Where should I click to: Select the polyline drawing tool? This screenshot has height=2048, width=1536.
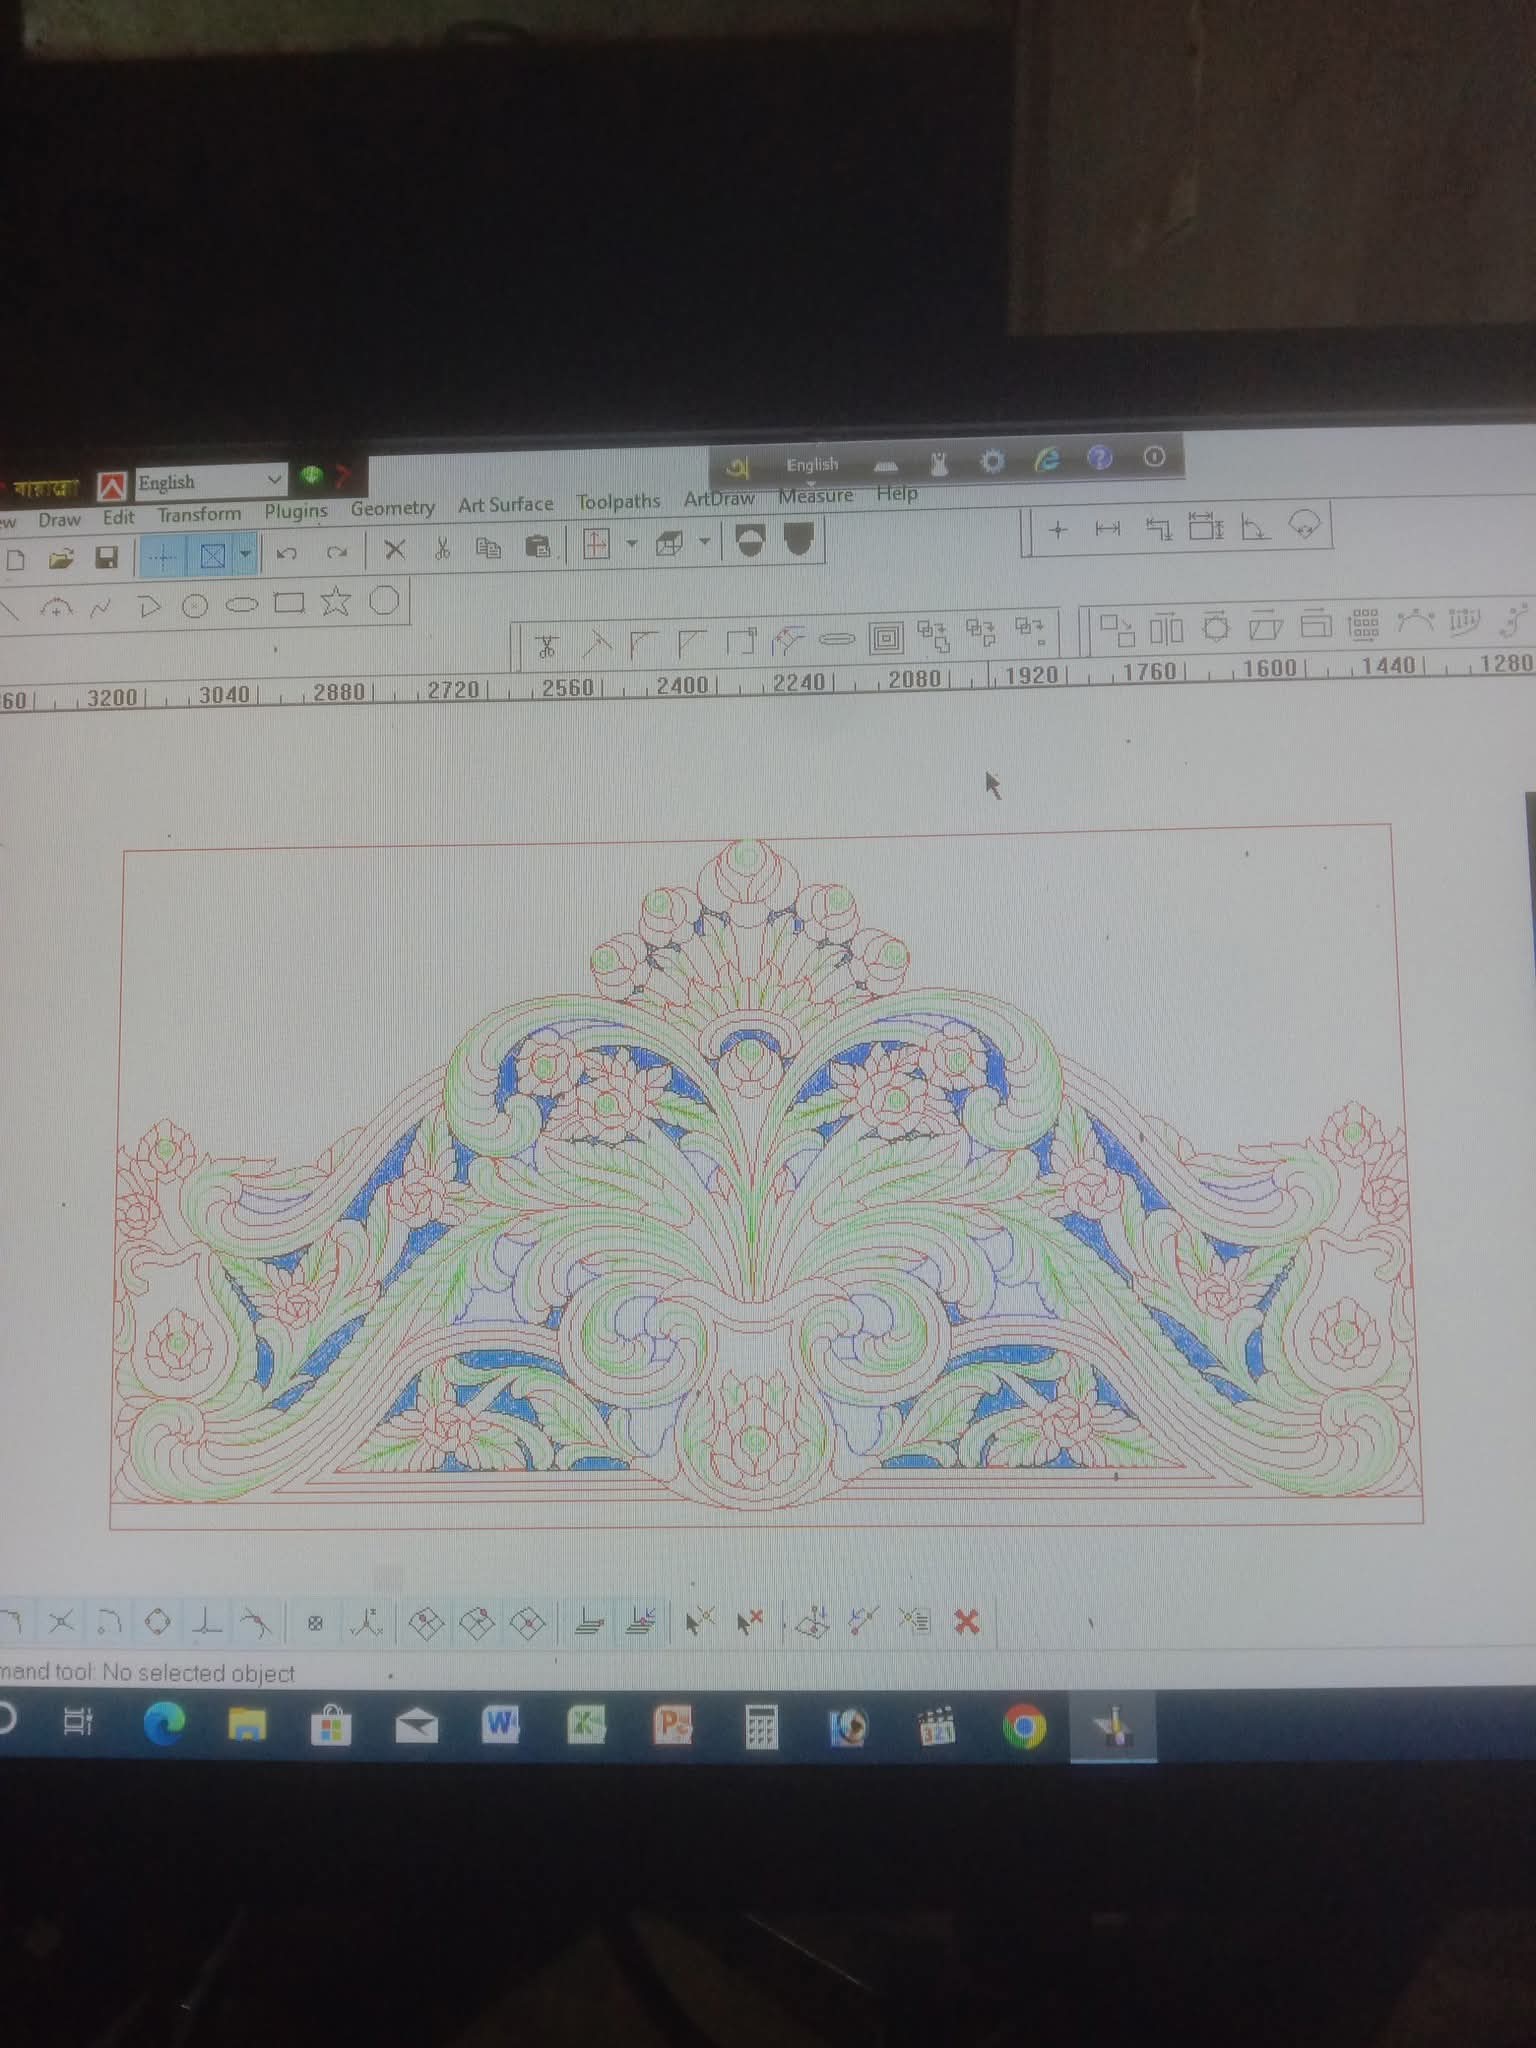tap(149, 606)
